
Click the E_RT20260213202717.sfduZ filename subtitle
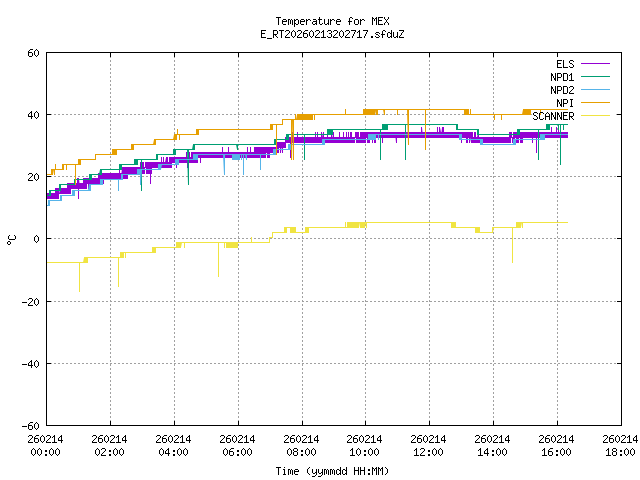tap(332, 34)
